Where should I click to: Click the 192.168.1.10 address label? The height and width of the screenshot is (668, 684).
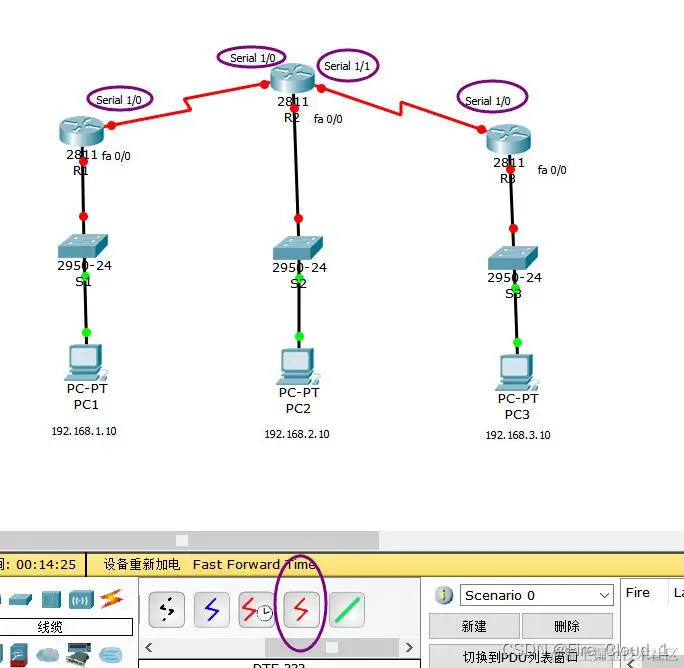(84, 431)
